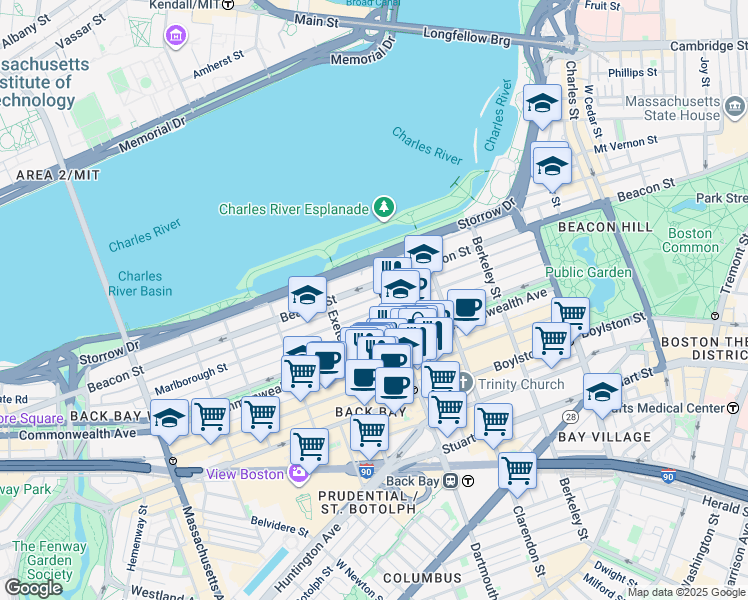Click the View Boston camera pin
Screen dimensions: 748x600
coord(298,475)
